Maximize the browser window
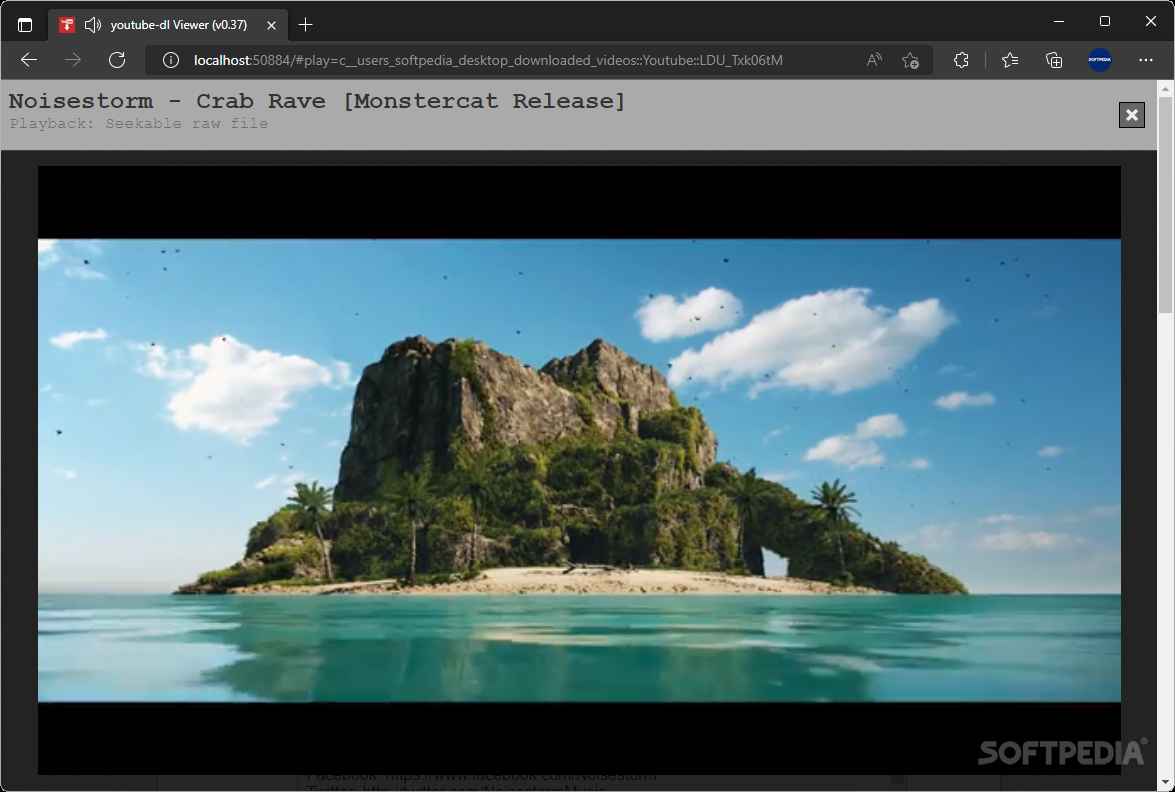This screenshot has height=792, width=1175. click(1105, 22)
